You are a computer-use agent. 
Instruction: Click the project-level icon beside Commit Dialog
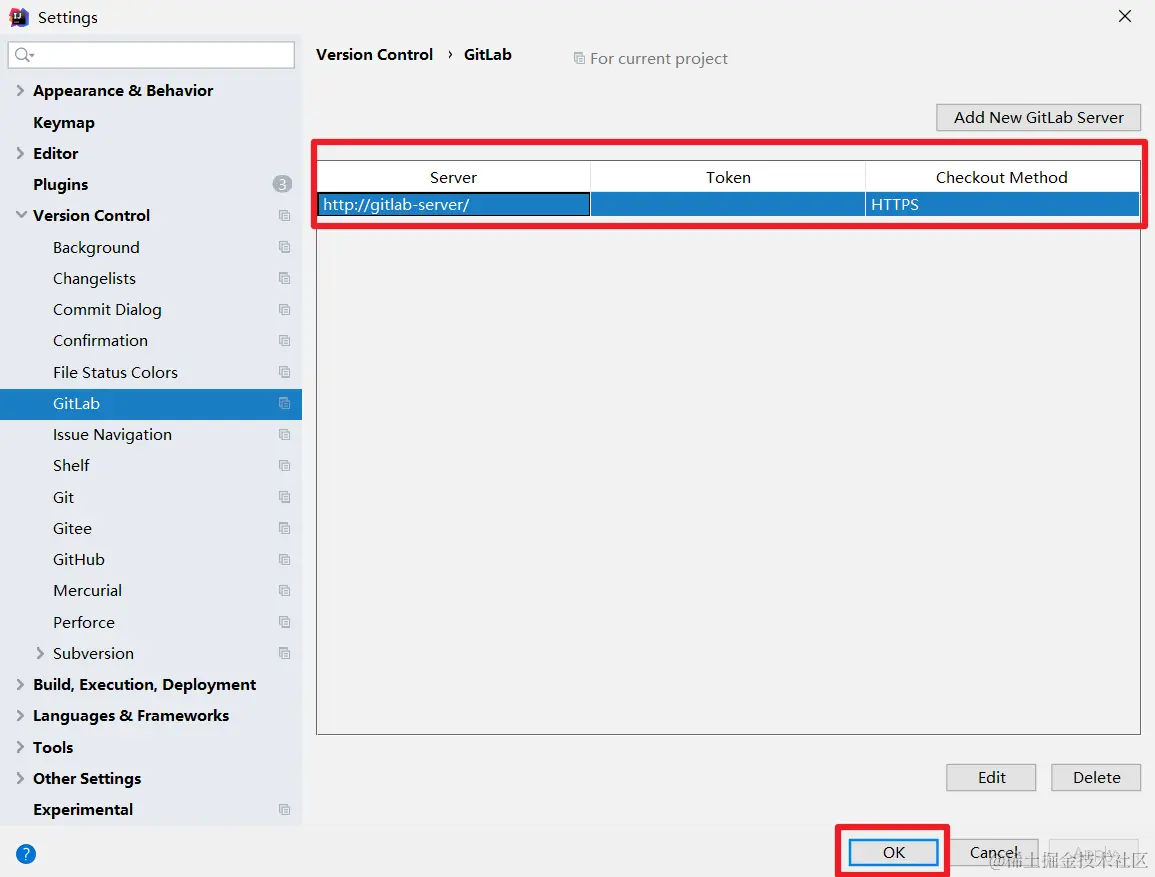point(284,310)
